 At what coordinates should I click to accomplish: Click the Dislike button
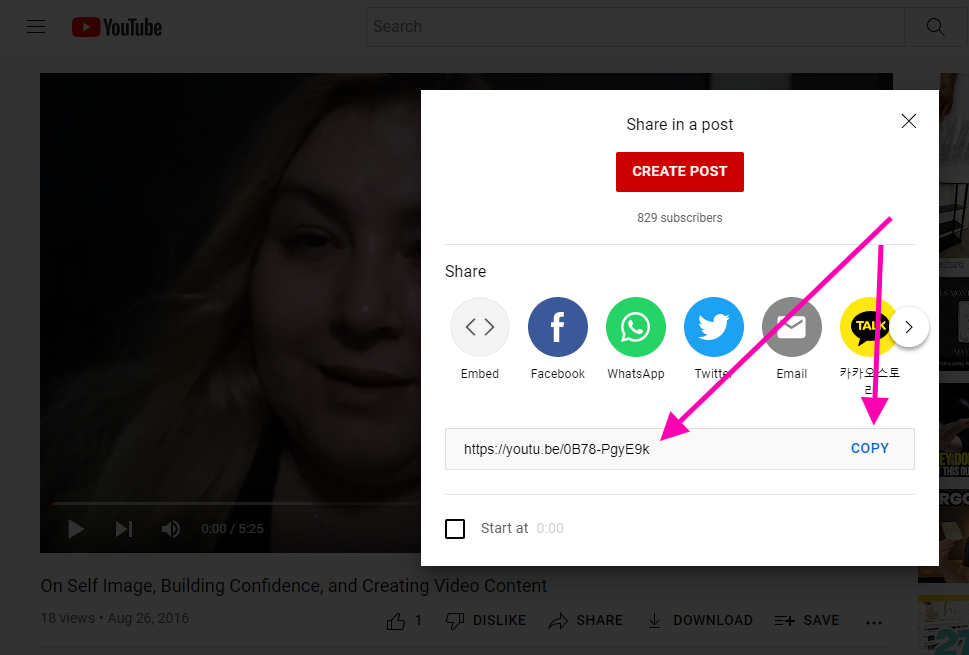pos(486,620)
